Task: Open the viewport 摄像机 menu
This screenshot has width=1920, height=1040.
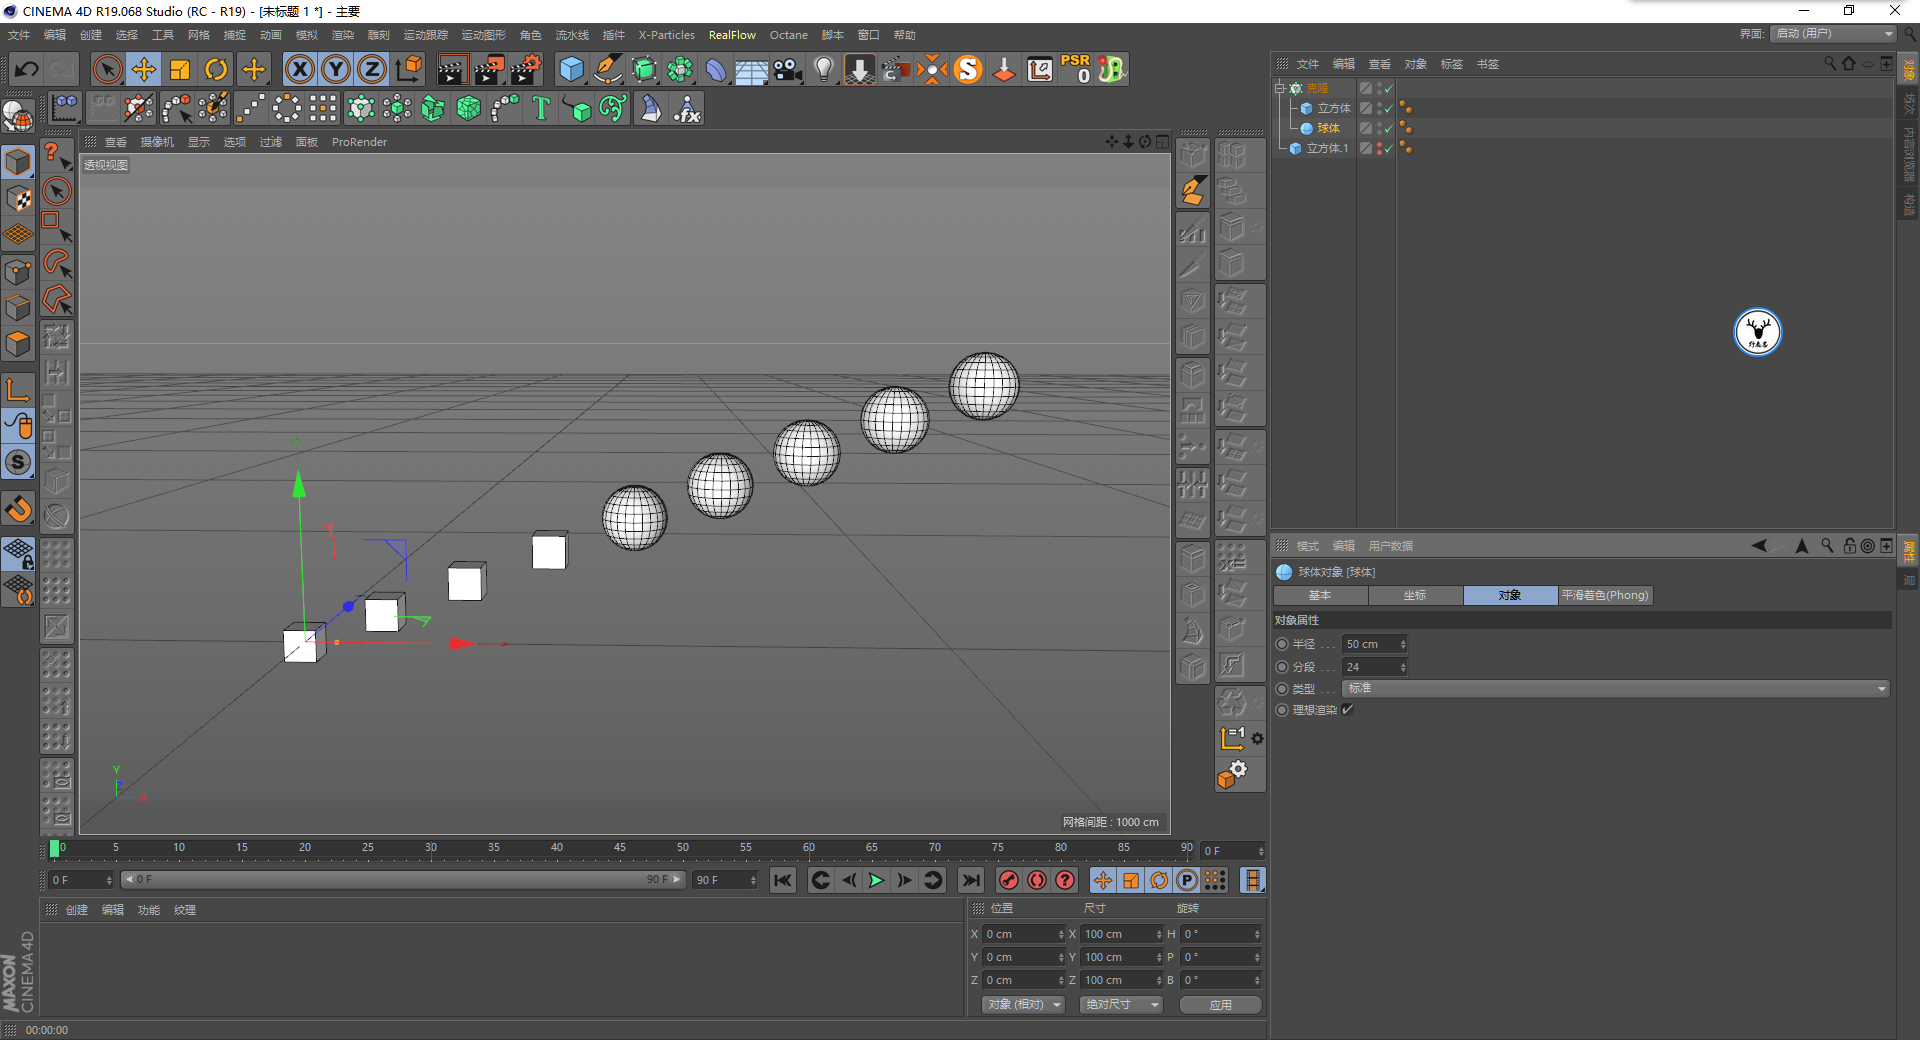Action: coord(157,142)
